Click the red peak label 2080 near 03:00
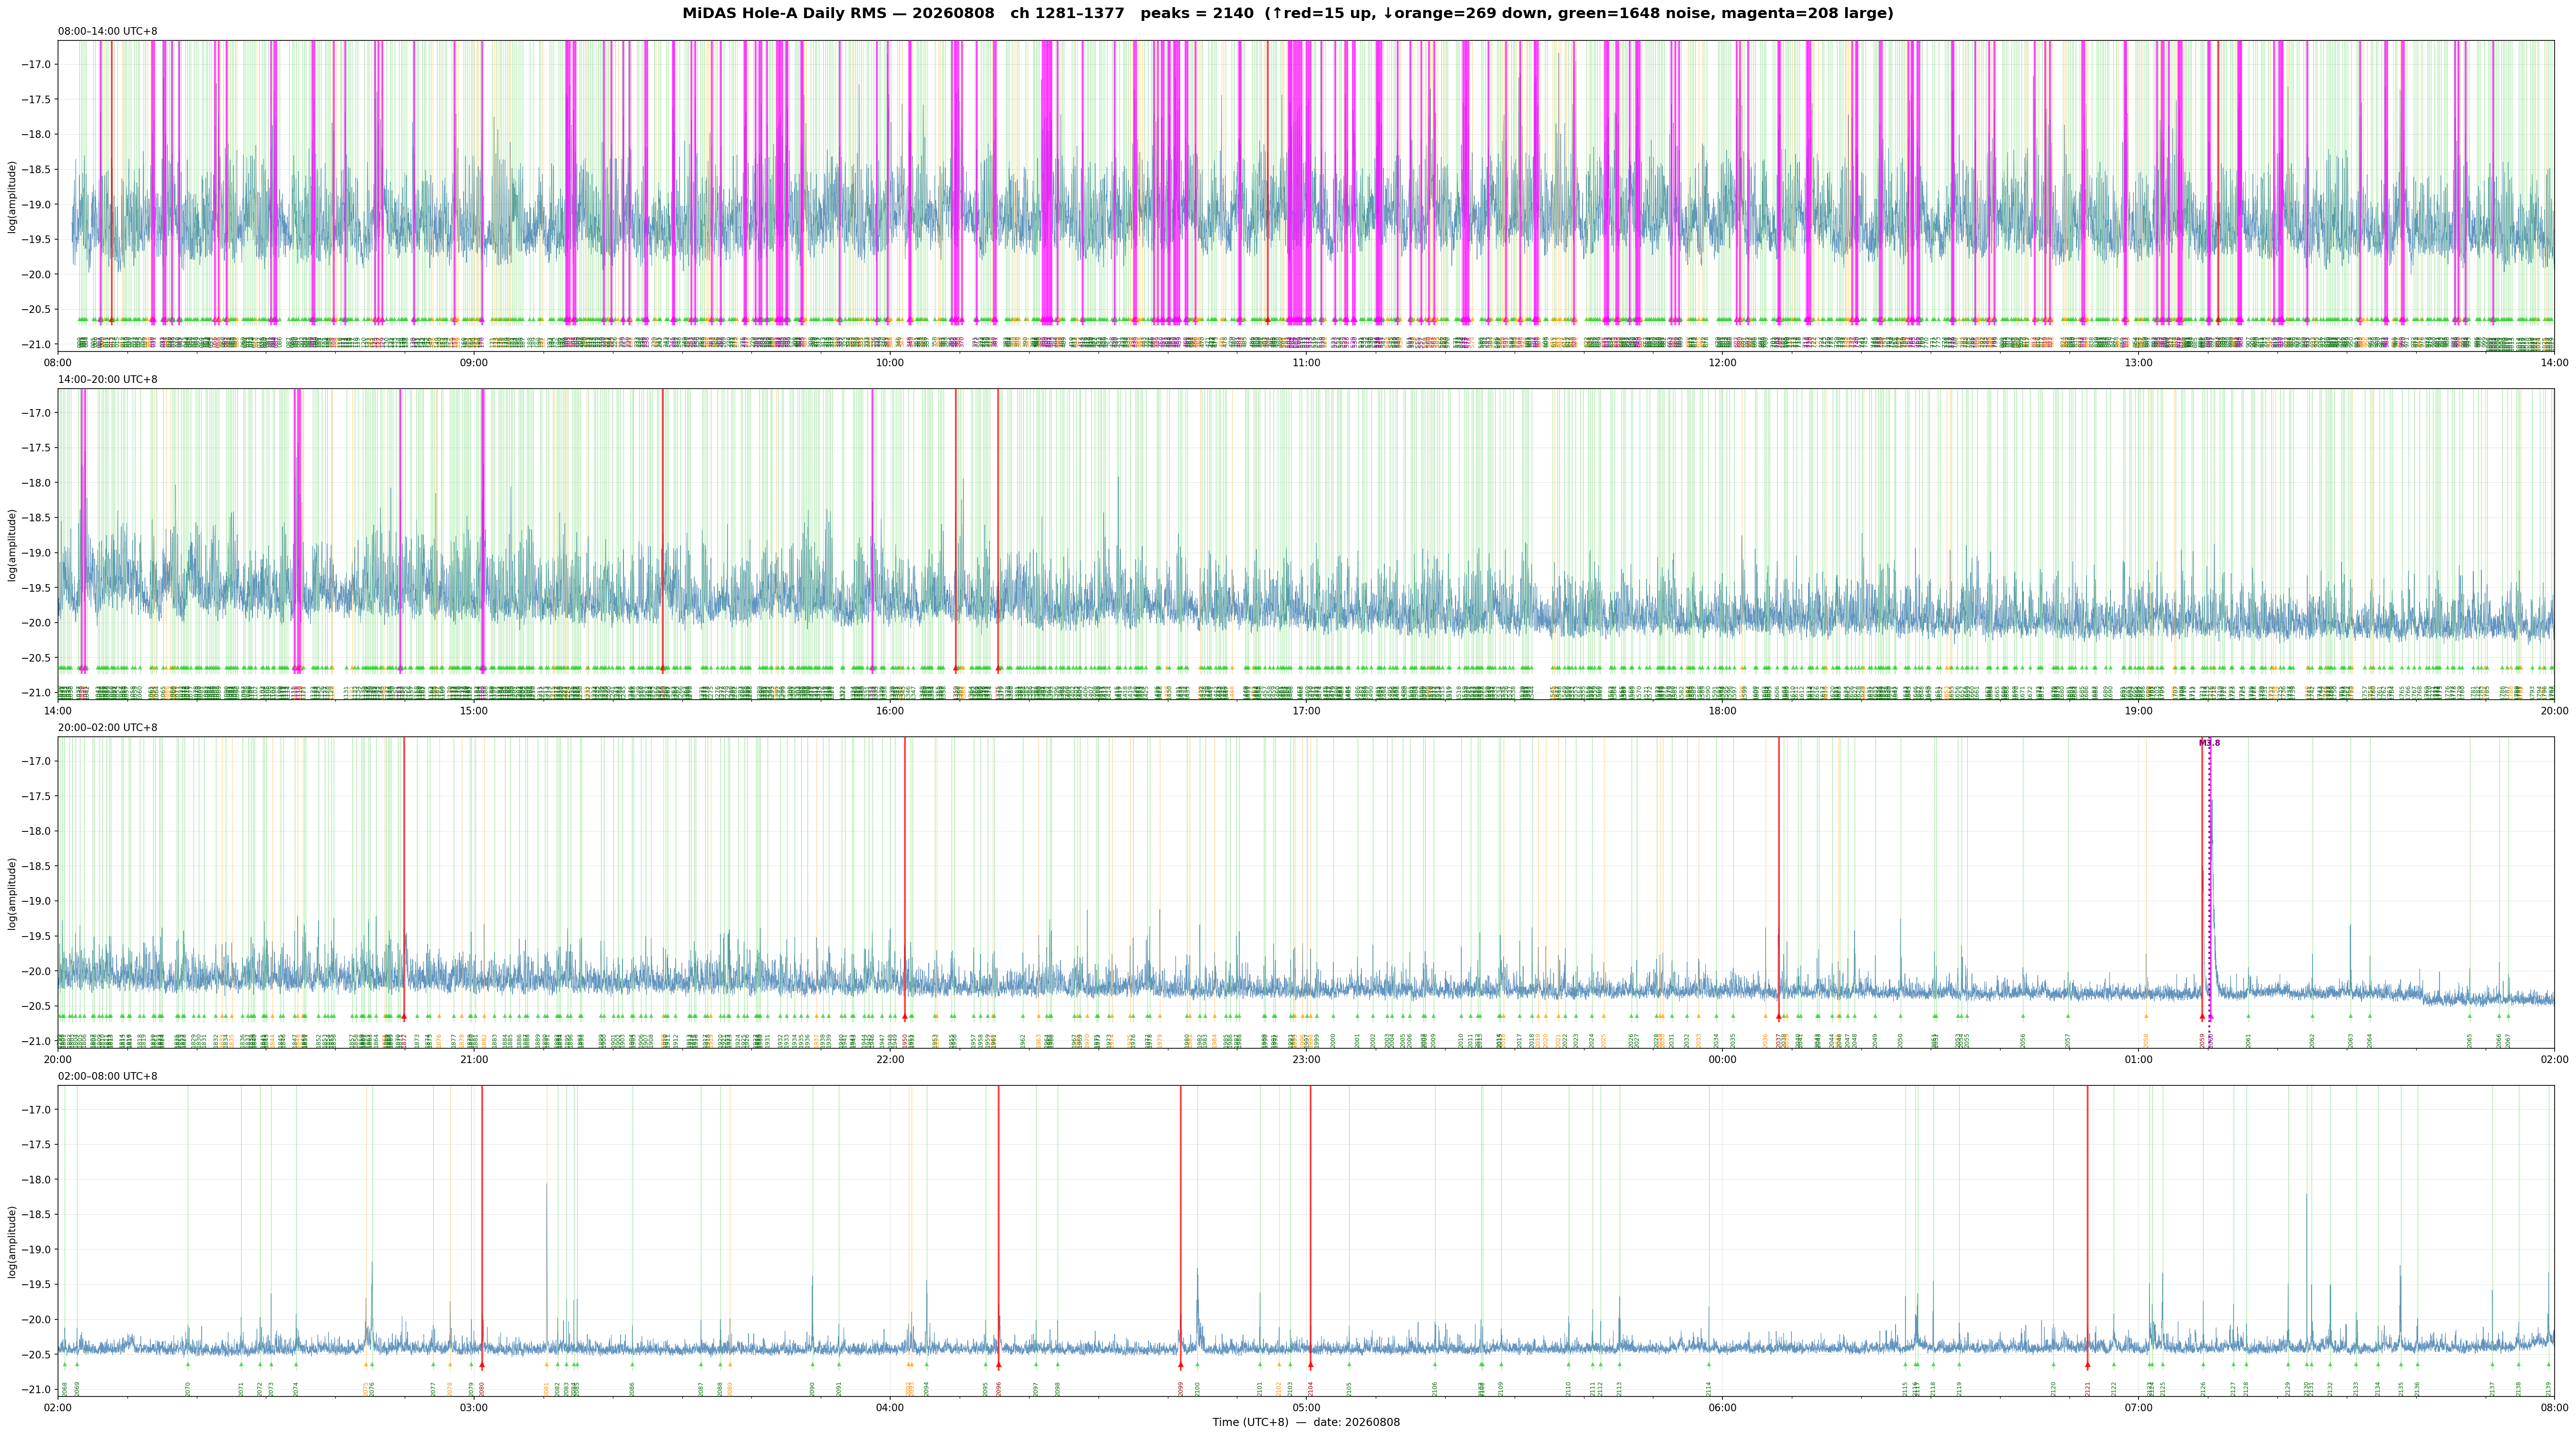The image size is (2576, 1435). pyautogui.click(x=482, y=1389)
